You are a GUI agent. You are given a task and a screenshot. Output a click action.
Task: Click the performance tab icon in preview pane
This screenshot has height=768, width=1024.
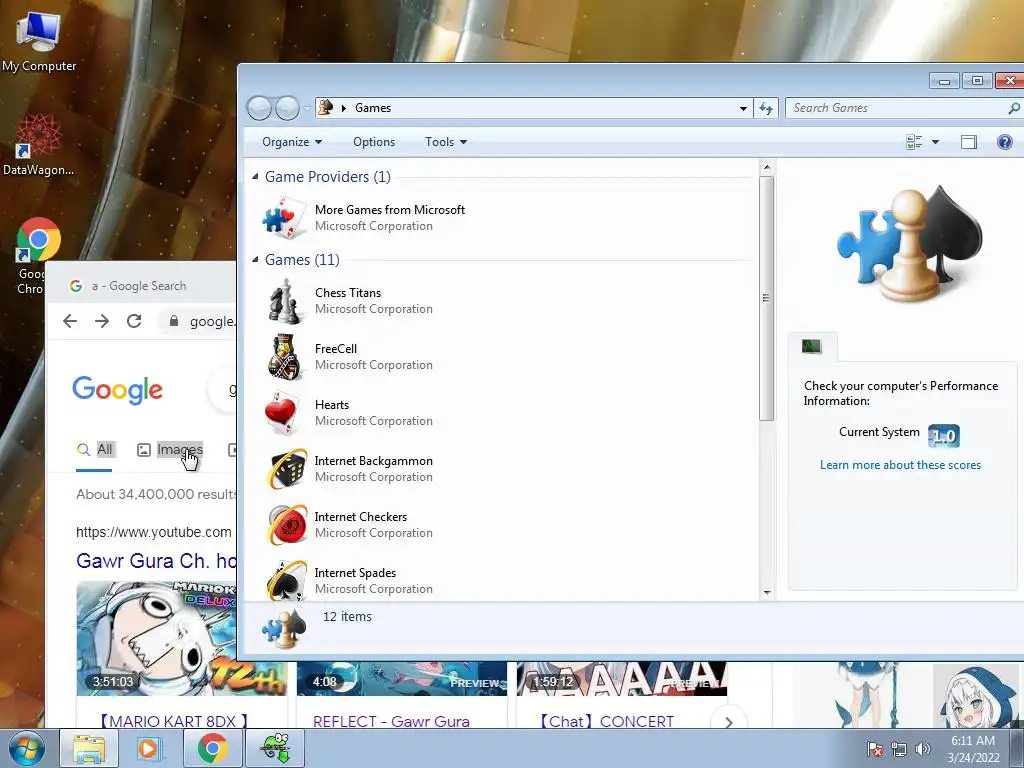click(811, 346)
